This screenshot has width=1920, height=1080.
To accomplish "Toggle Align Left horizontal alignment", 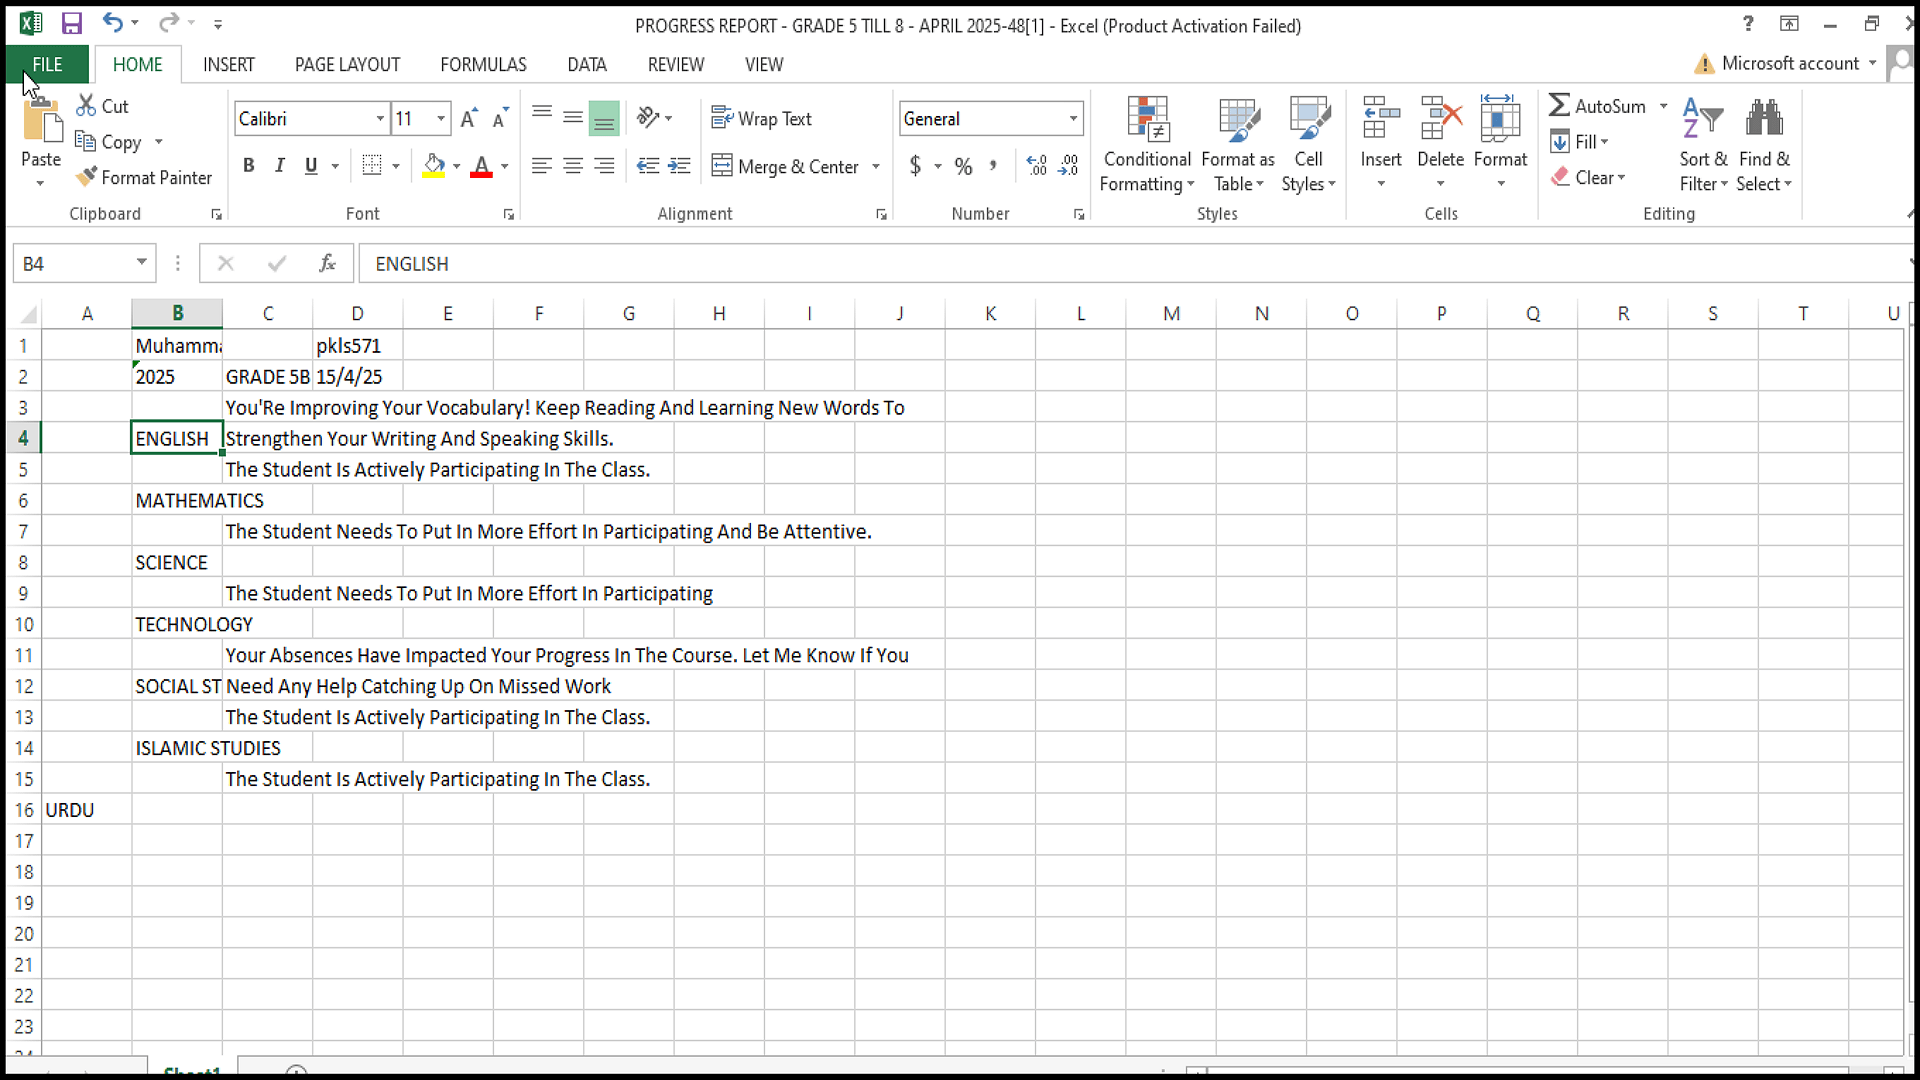I will coord(542,165).
